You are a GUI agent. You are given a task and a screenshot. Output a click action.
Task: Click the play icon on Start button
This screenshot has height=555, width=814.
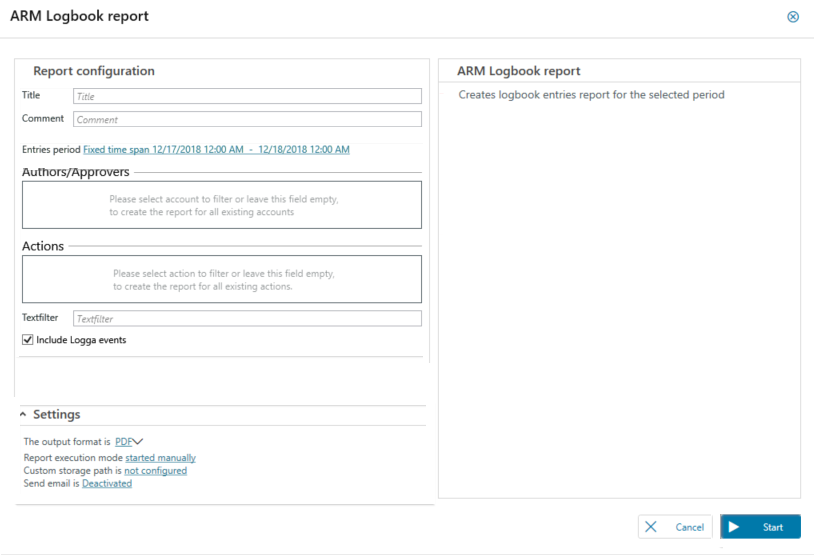click(x=734, y=527)
